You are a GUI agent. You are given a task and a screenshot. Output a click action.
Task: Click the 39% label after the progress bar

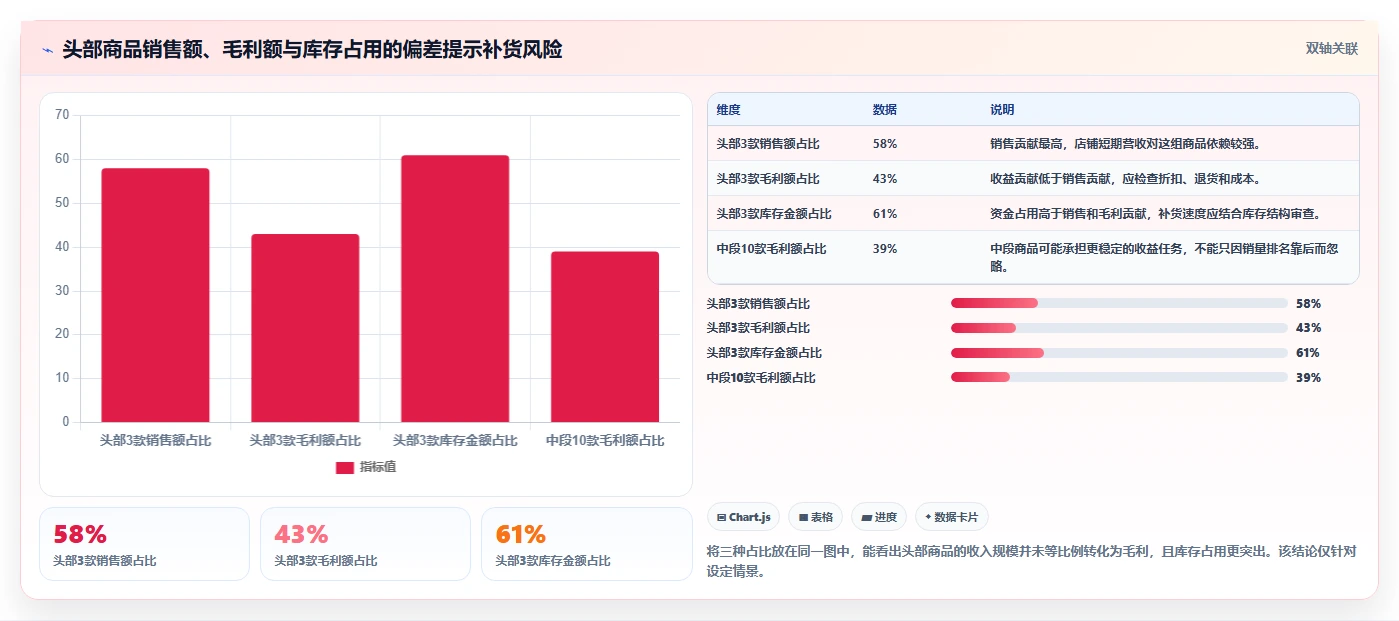click(x=1308, y=378)
